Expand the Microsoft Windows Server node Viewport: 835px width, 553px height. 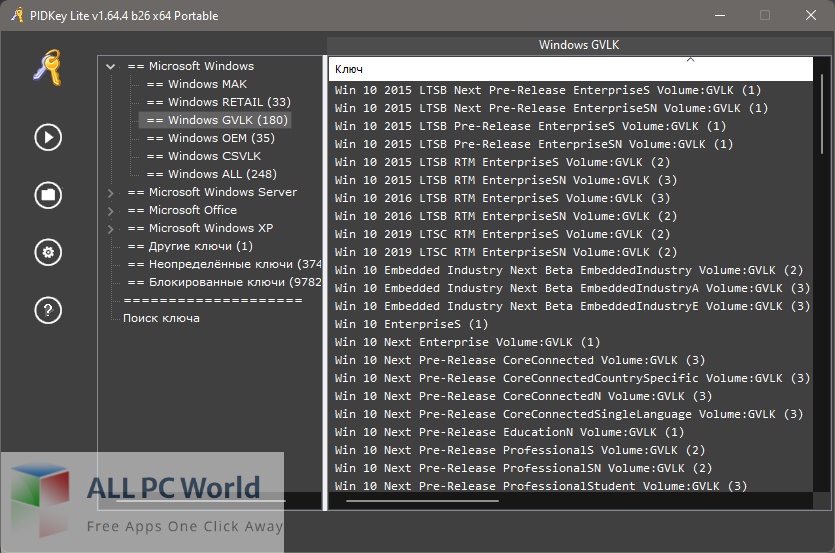(x=110, y=193)
